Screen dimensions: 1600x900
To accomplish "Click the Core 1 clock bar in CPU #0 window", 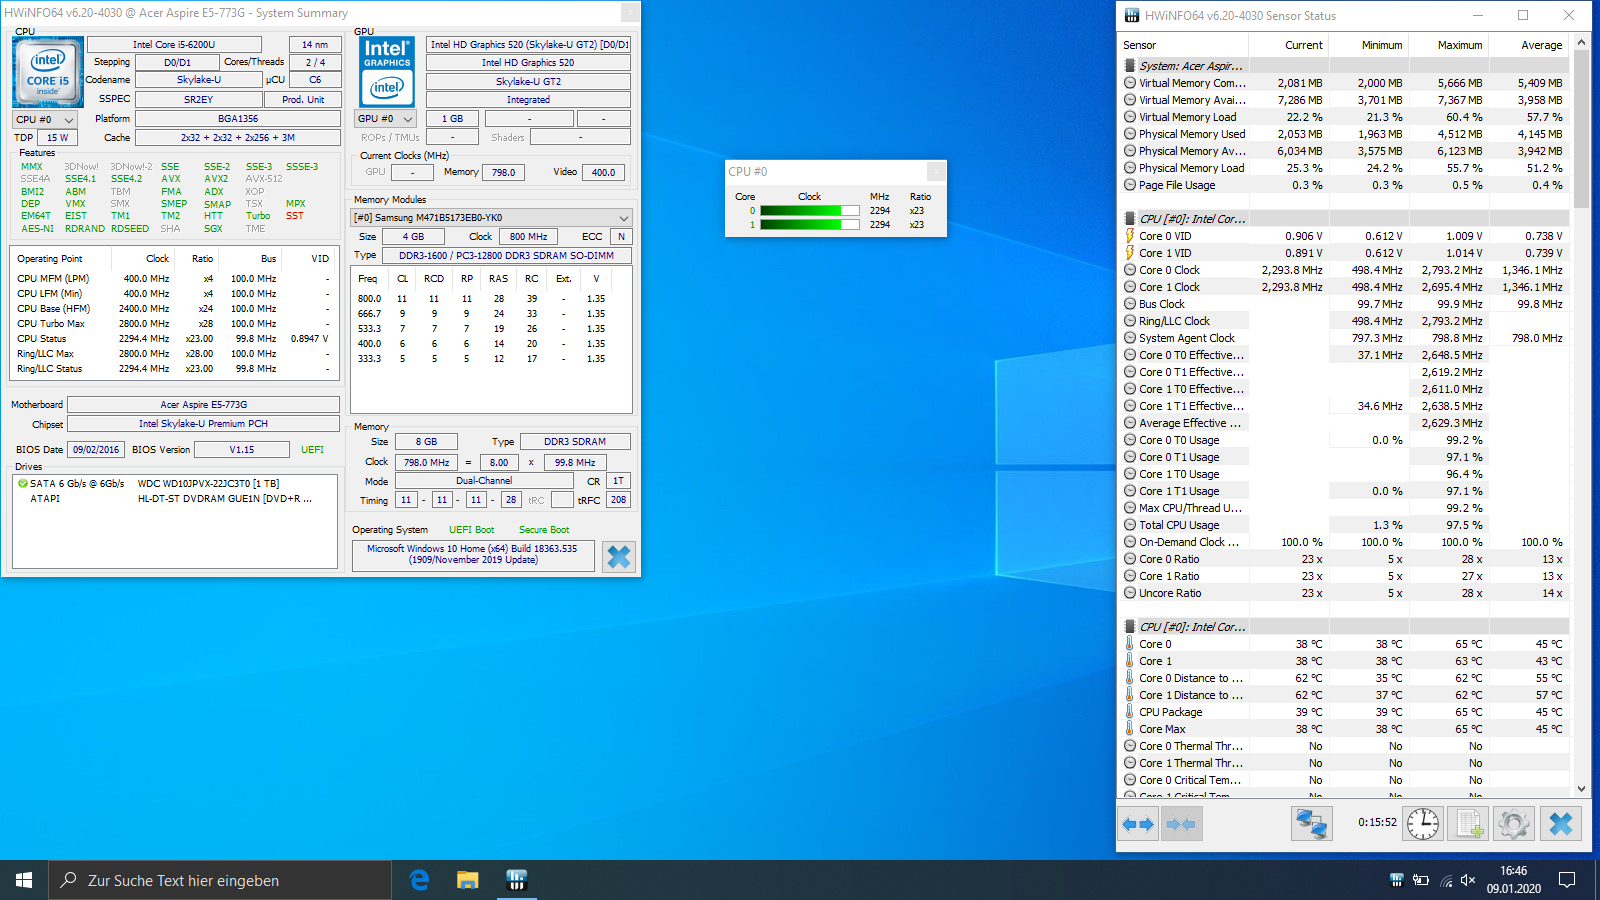I will coord(809,225).
